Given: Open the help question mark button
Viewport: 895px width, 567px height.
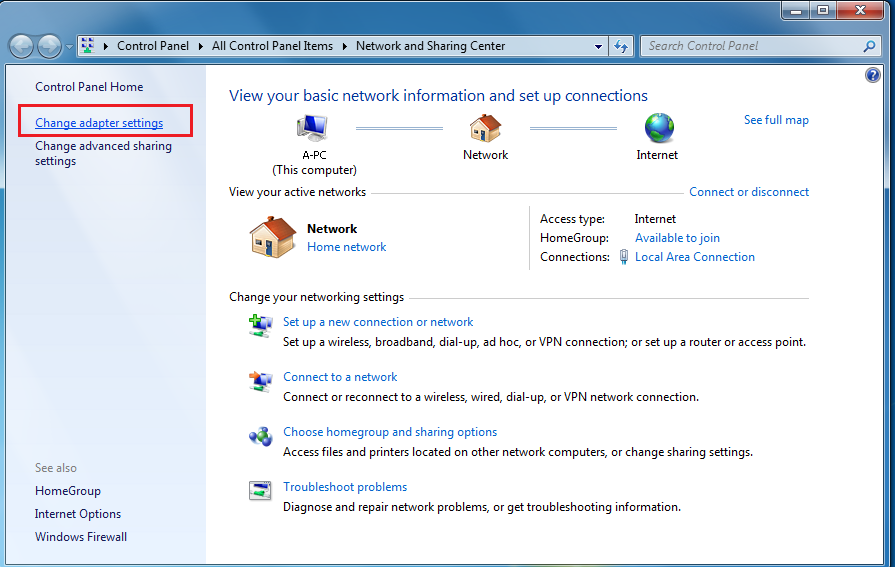Looking at the screenshot, I should coord(872,75).
